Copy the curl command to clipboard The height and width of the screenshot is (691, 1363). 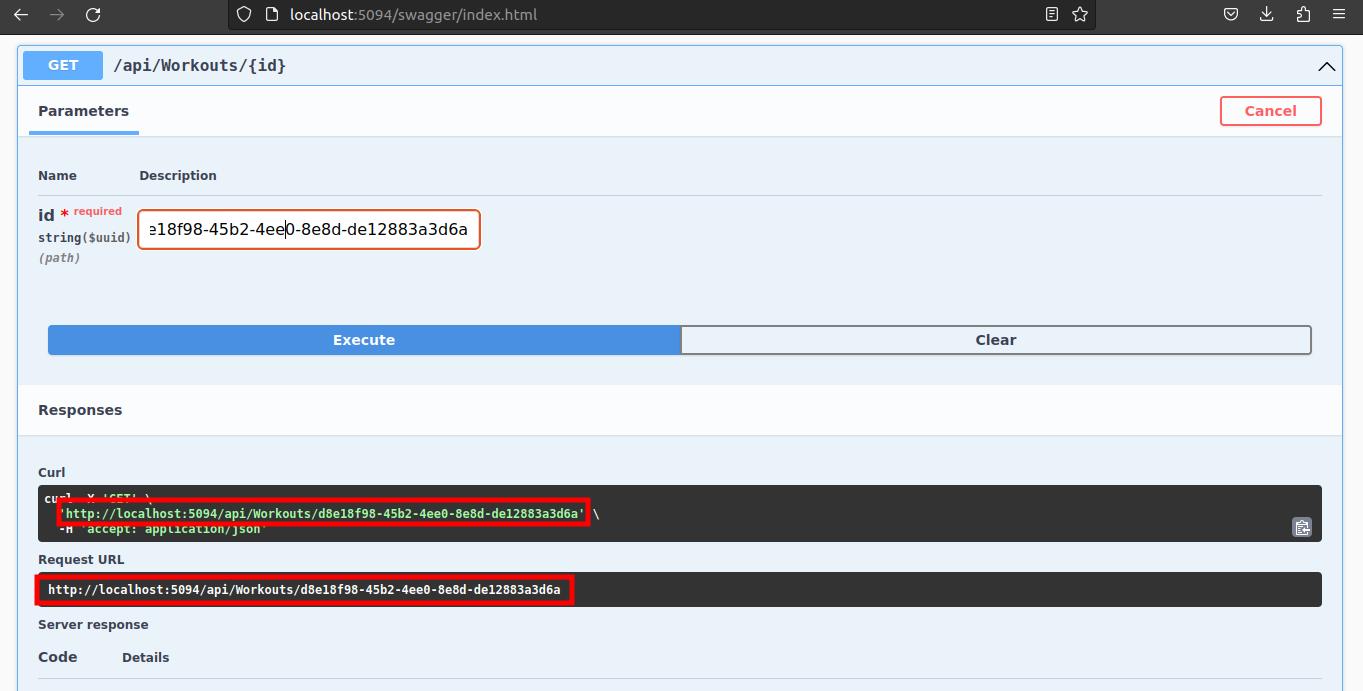click(1301, 527)
